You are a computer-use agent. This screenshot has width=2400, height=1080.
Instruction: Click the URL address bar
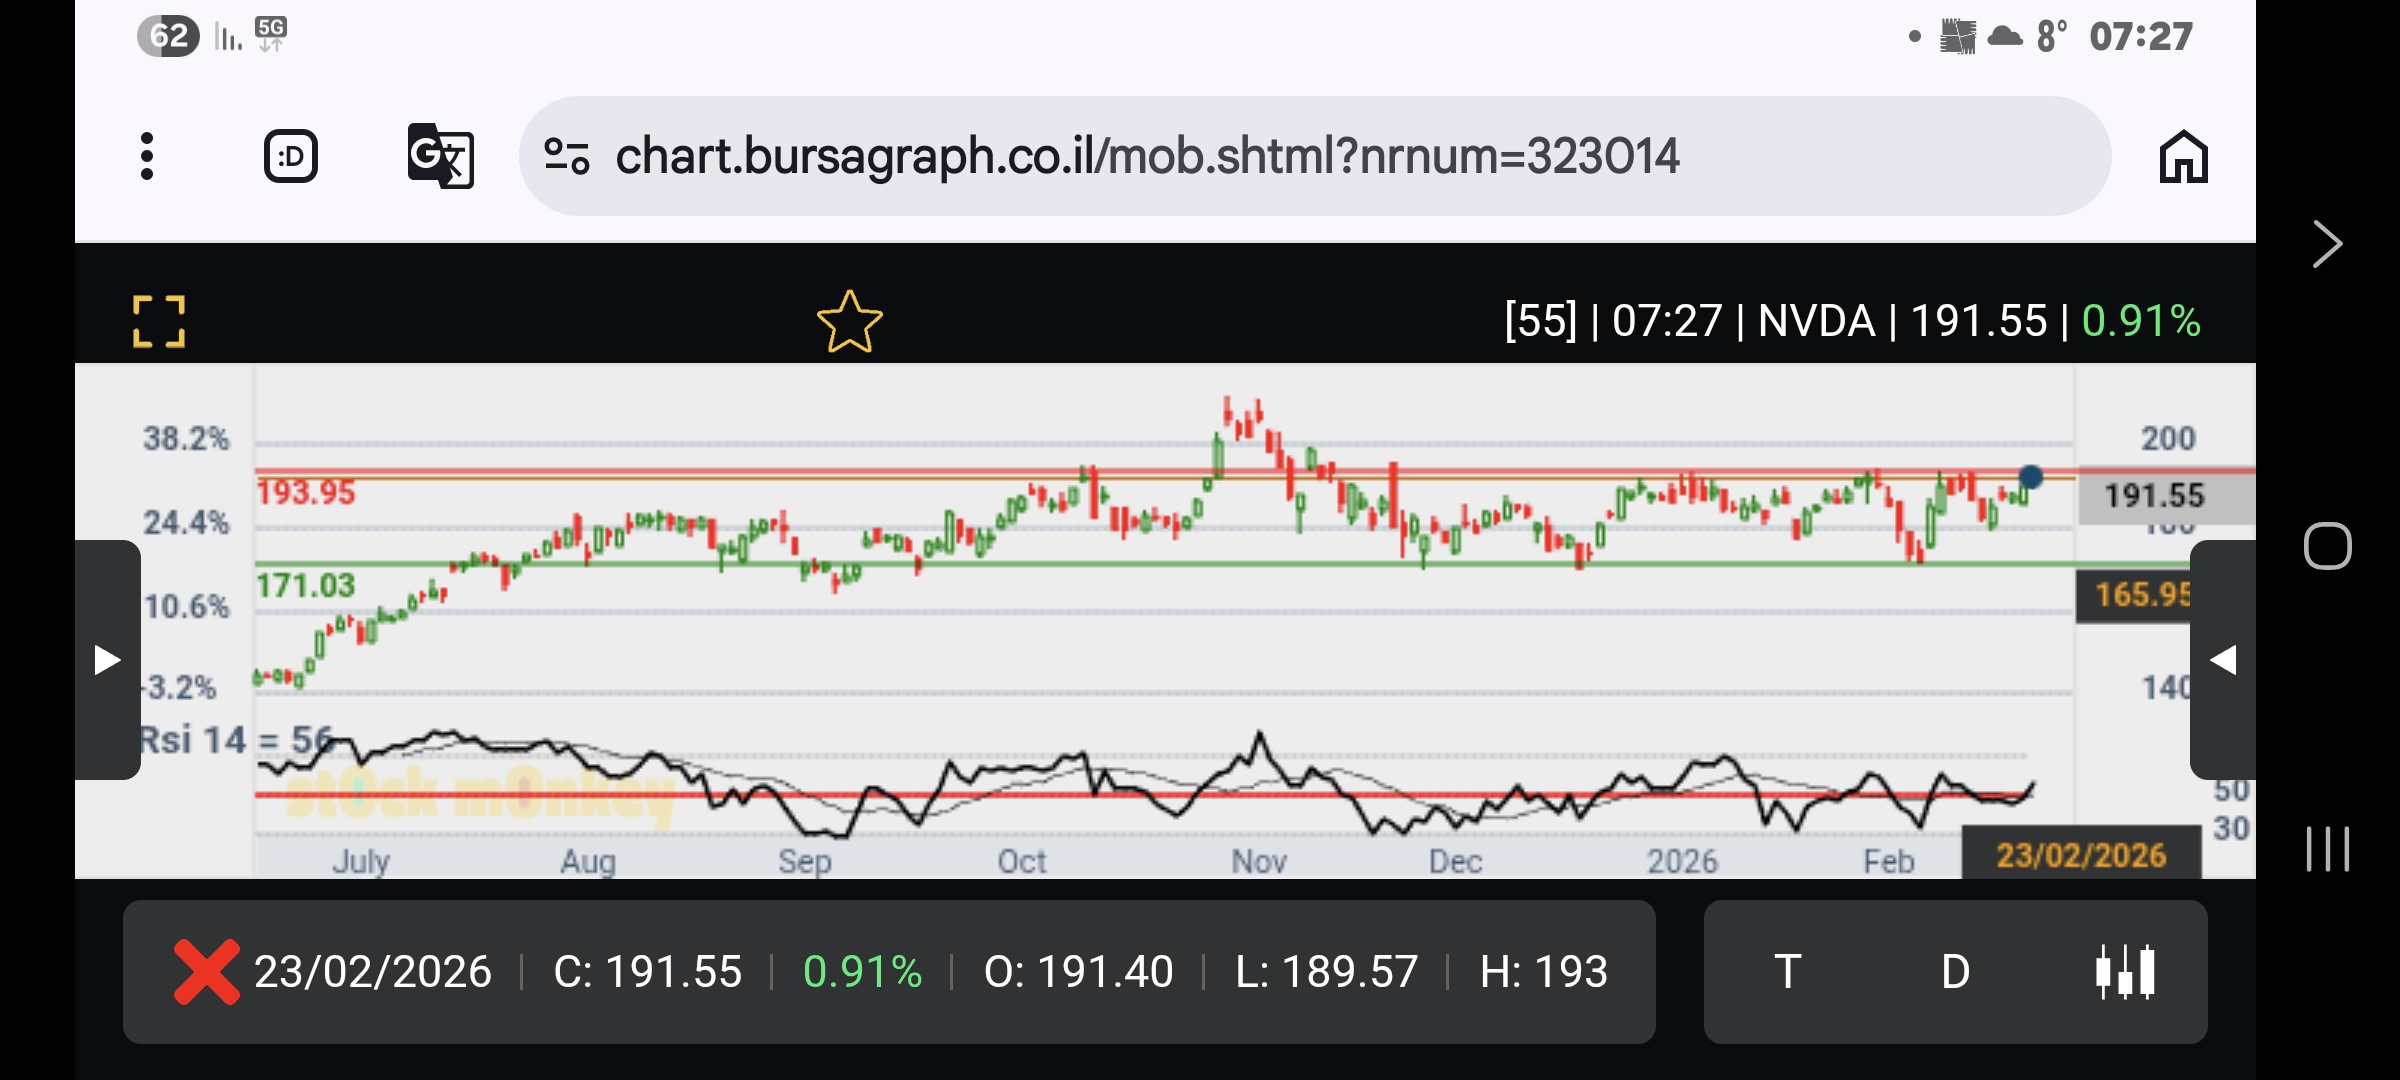coord(1146,156)
